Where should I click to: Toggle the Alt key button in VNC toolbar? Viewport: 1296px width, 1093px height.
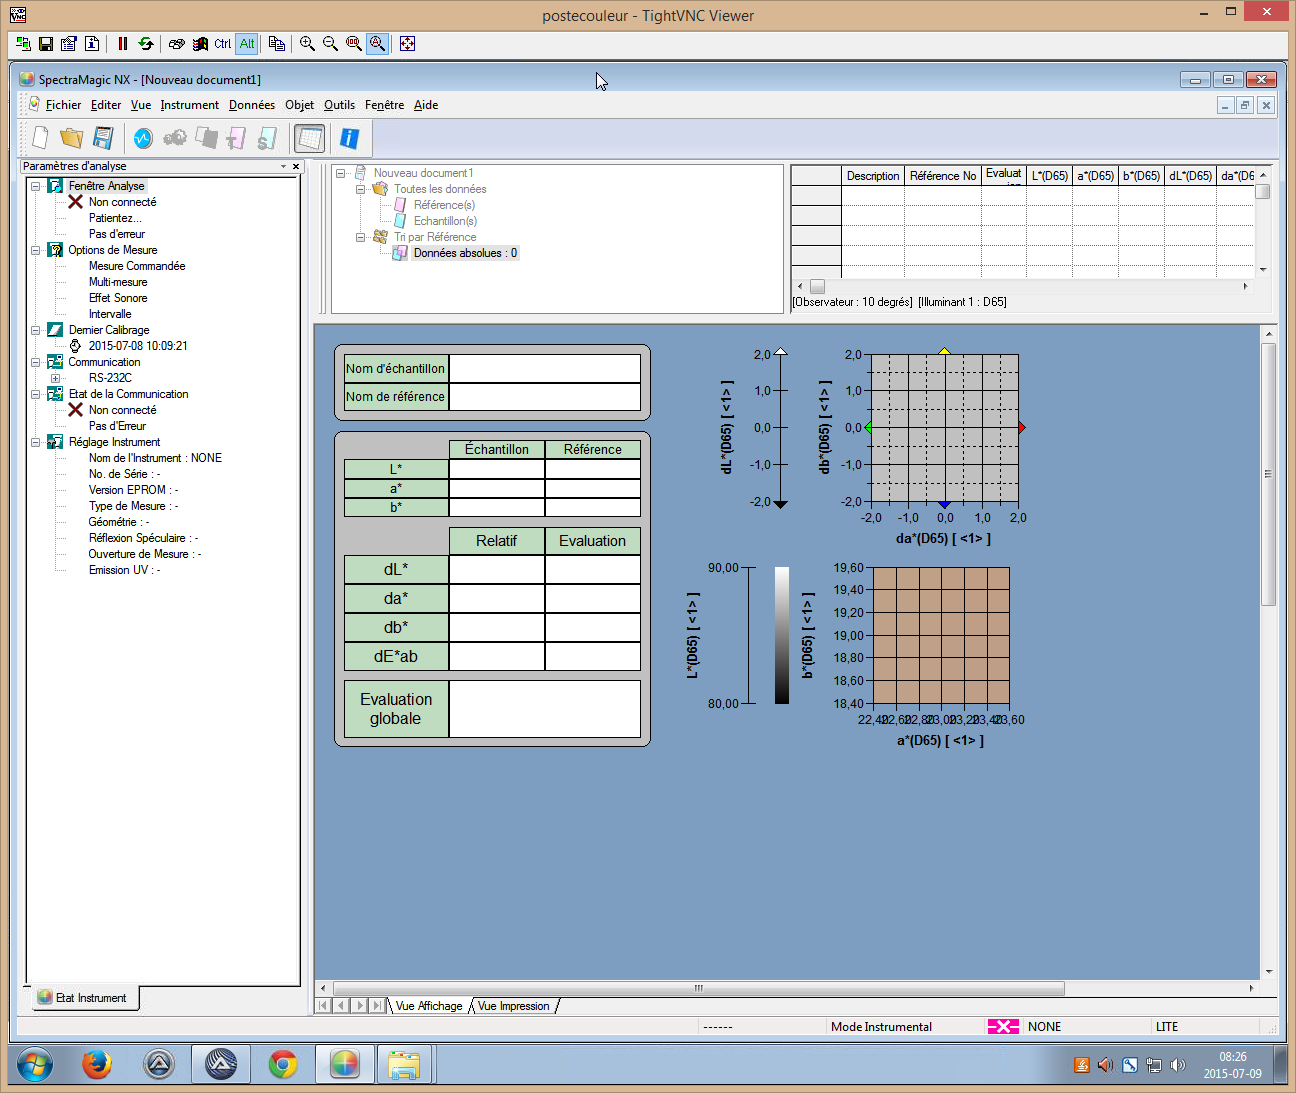point(247,44)
